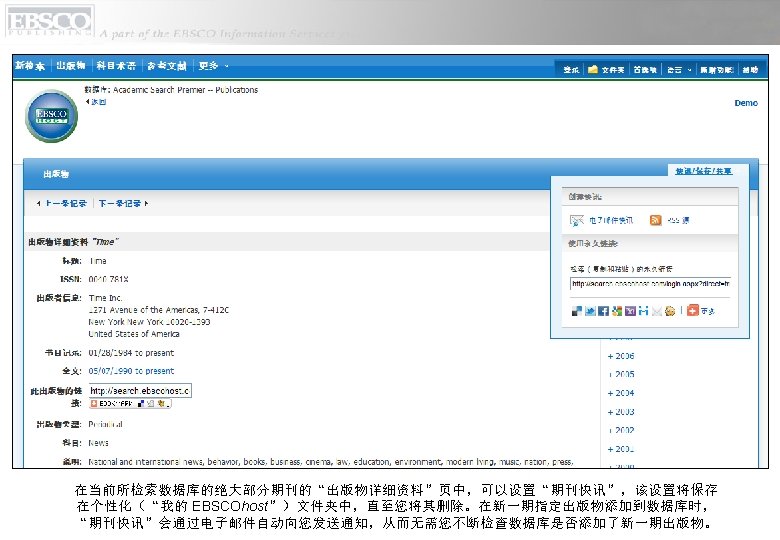780x540 pixels.
Task: Click the 登录 sign-in link
Action: click(571, 70)
